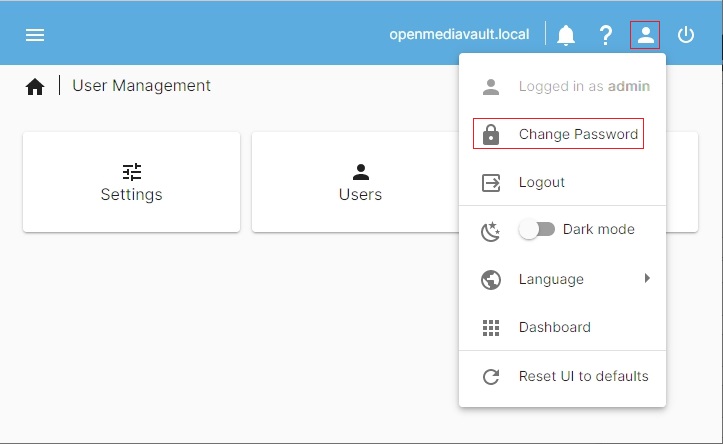The image size is (723, 444).
Task: Go to home via house icon
Action: point(35,87)
